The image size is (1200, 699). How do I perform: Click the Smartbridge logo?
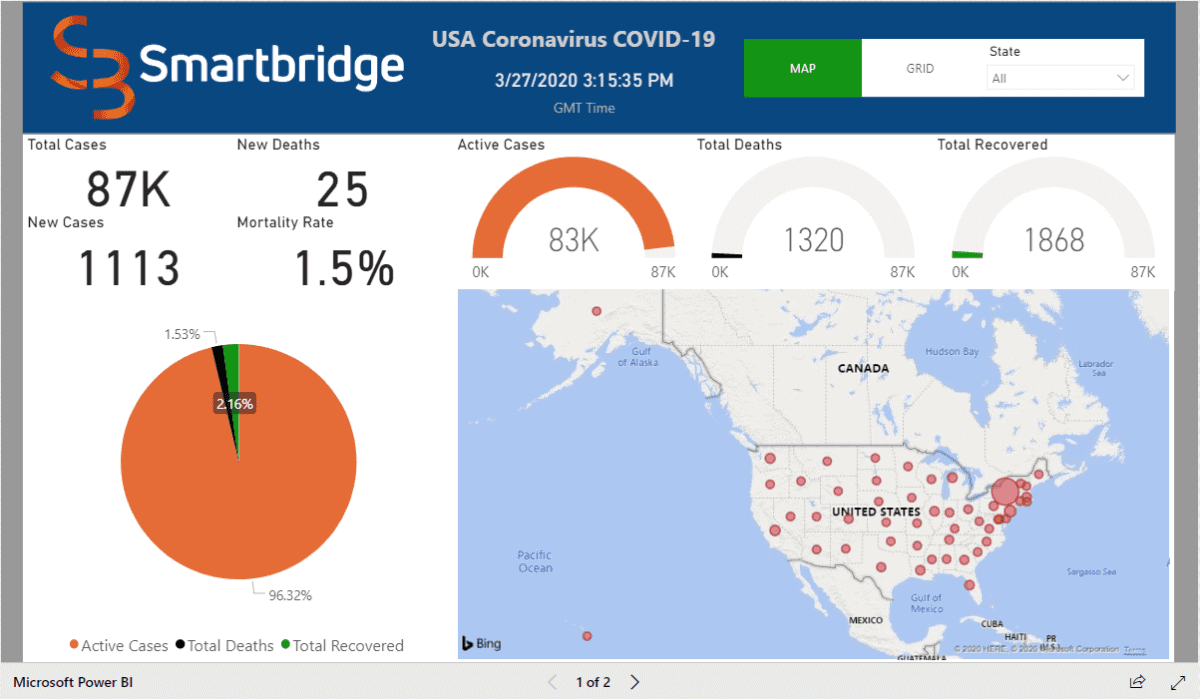228,65
